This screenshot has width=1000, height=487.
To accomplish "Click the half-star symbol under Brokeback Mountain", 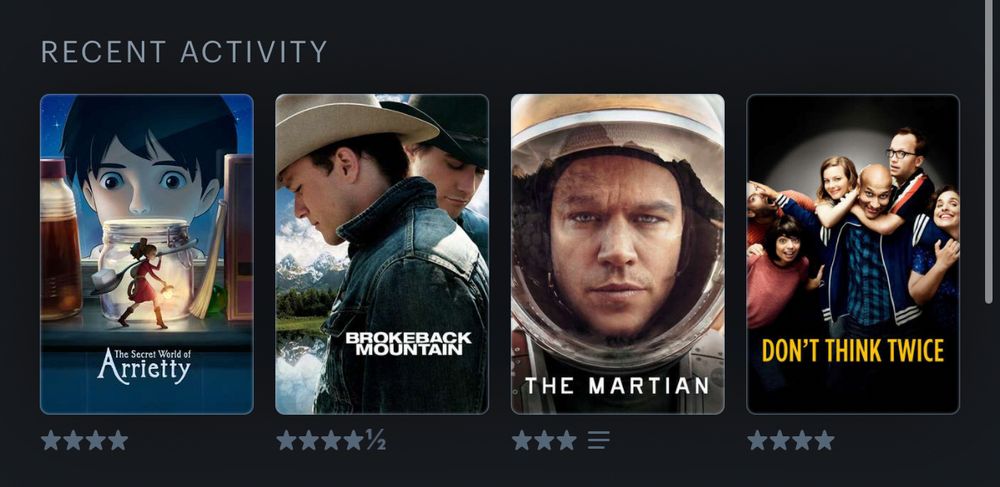I will tap(375, 440).
